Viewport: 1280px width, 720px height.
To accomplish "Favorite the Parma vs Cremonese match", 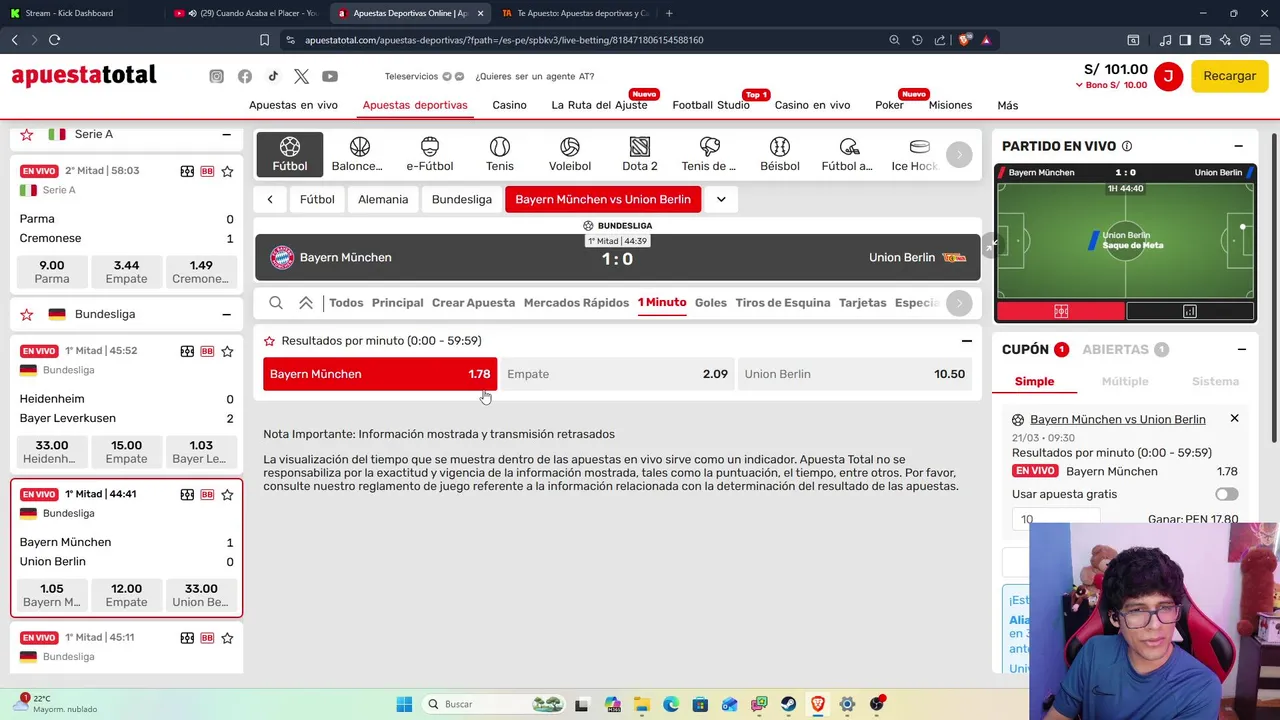I will coord(227,171).
